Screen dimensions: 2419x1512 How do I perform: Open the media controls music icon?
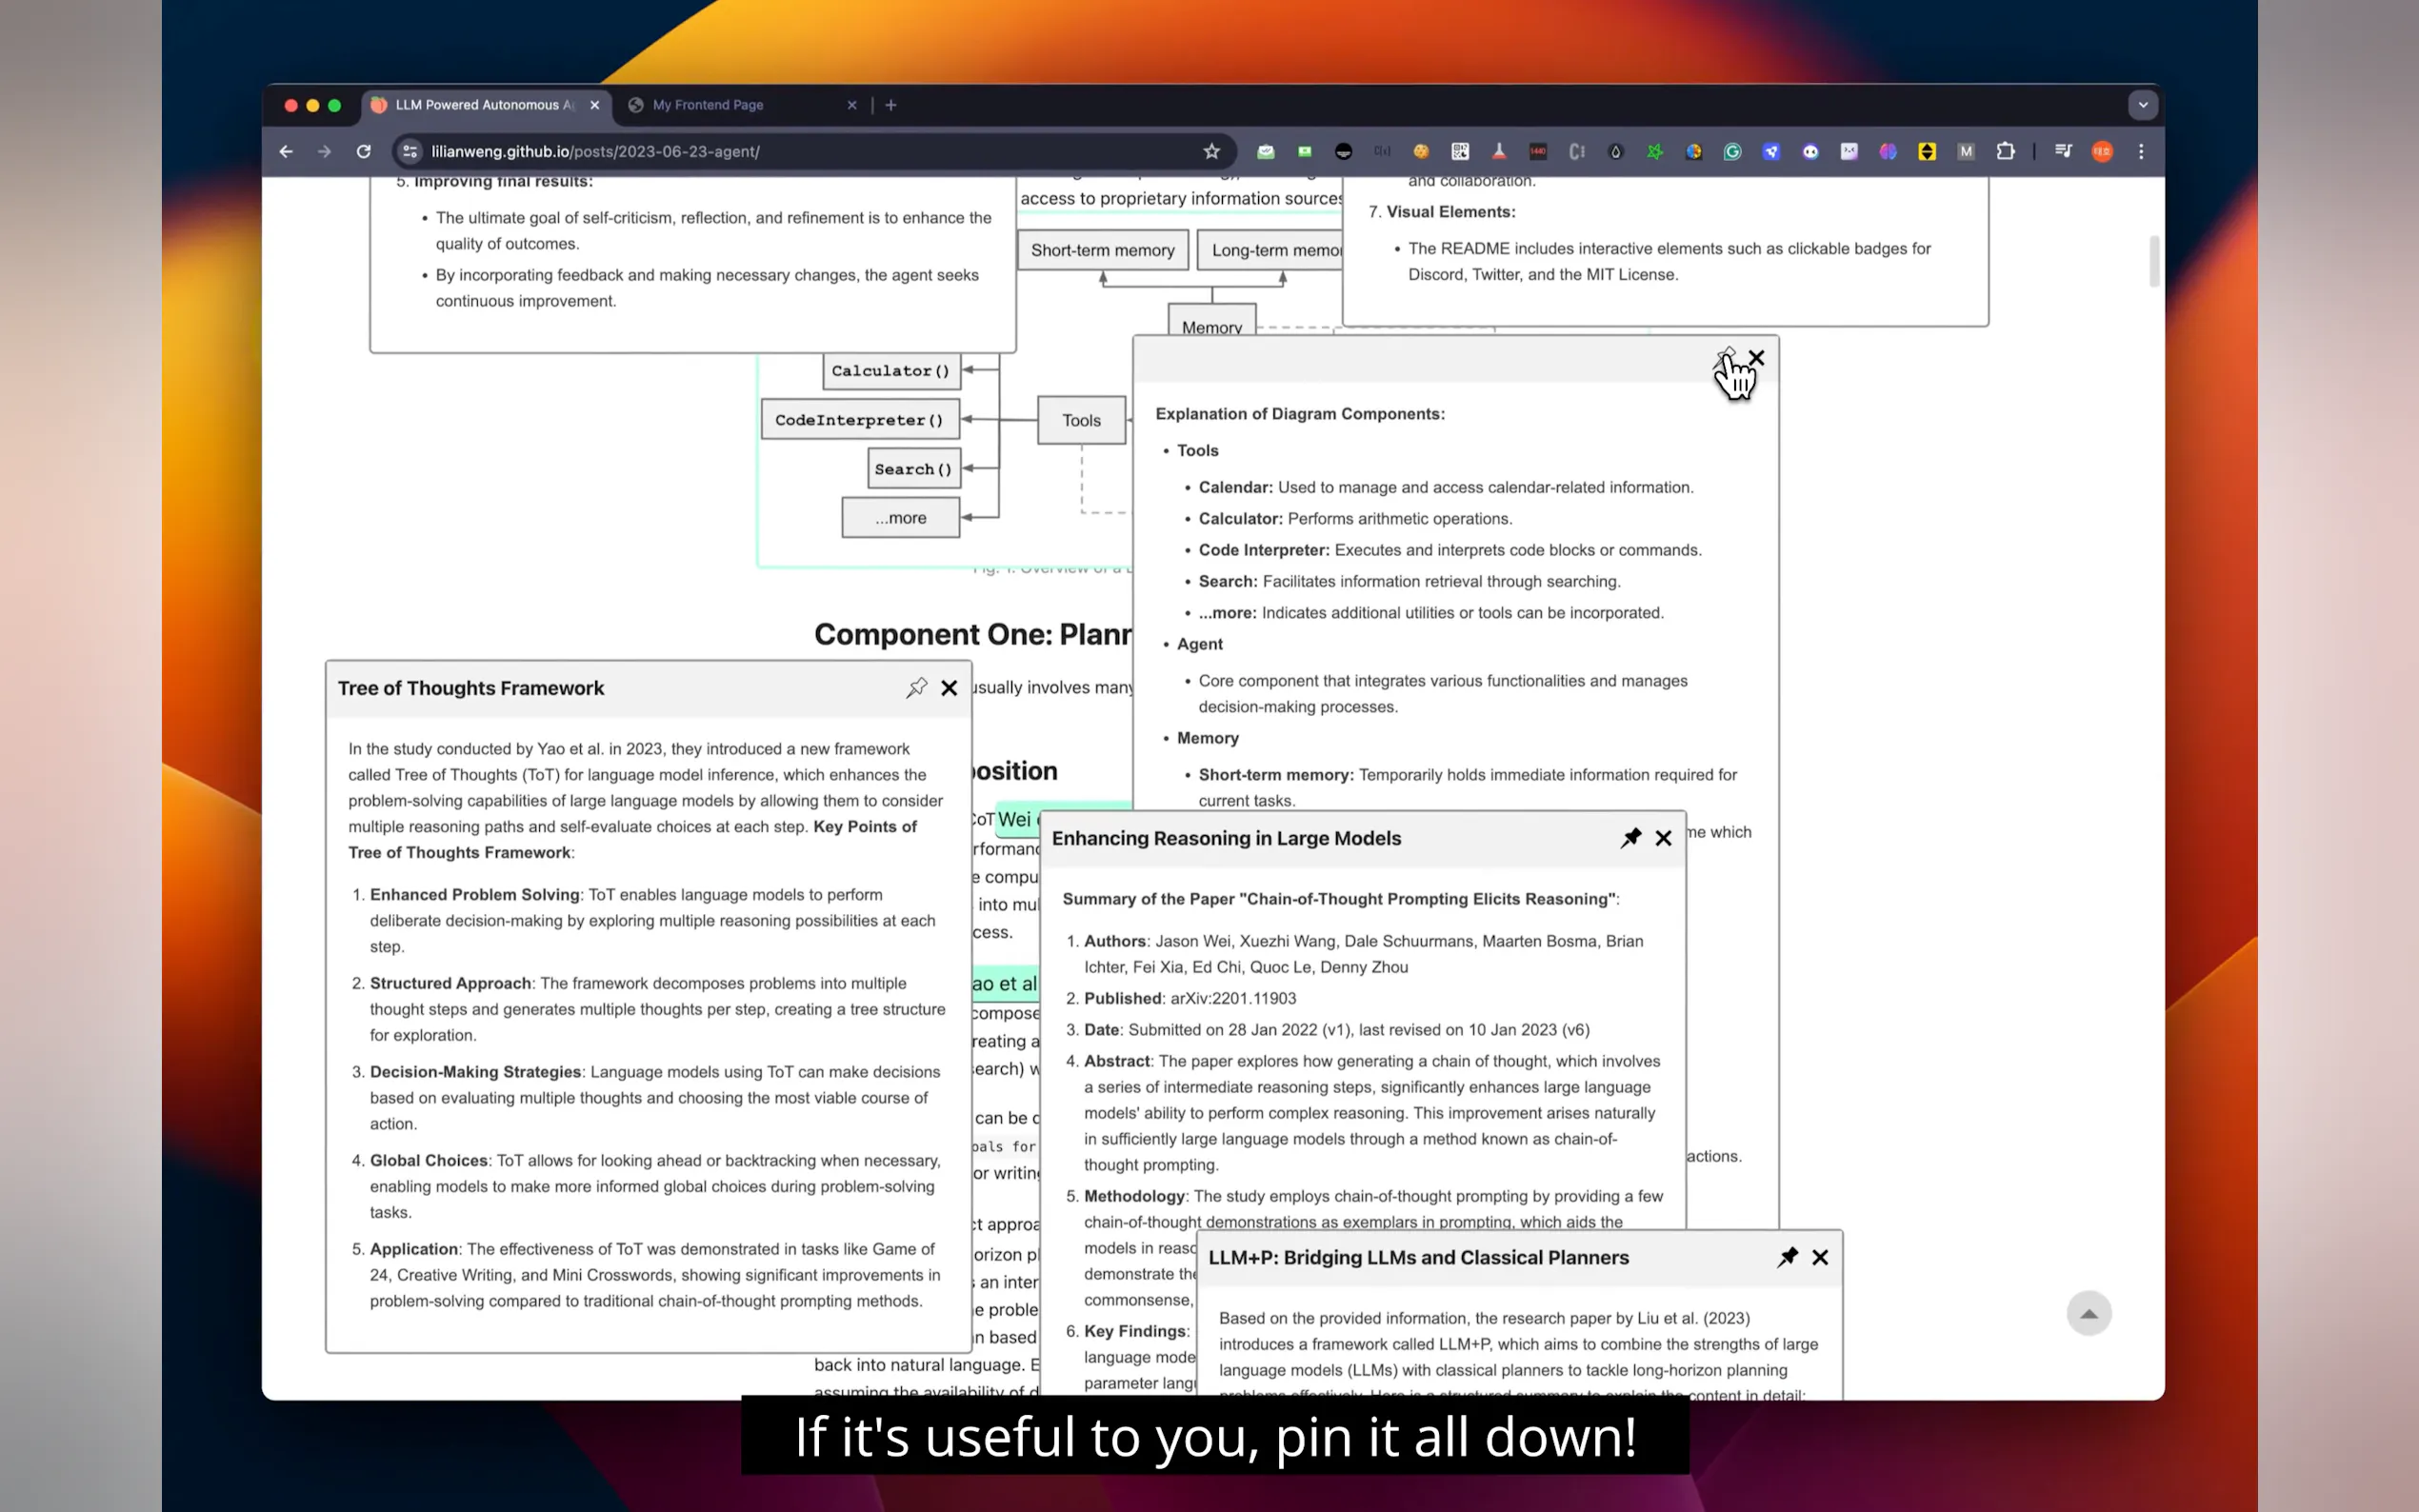[x=2063, y=151]
